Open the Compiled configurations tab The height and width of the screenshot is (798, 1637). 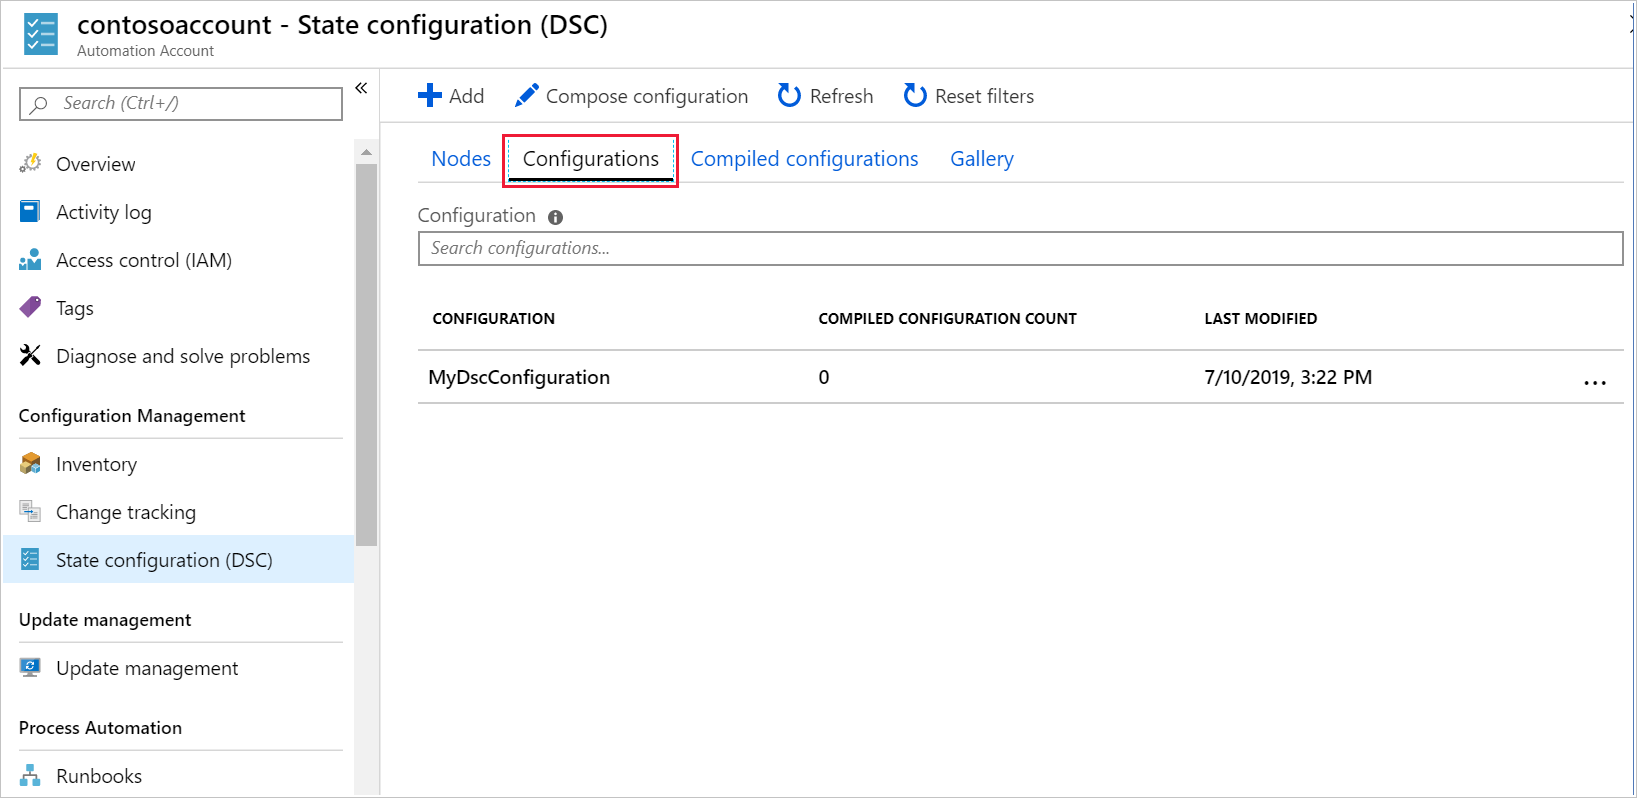tap(804, 159)
